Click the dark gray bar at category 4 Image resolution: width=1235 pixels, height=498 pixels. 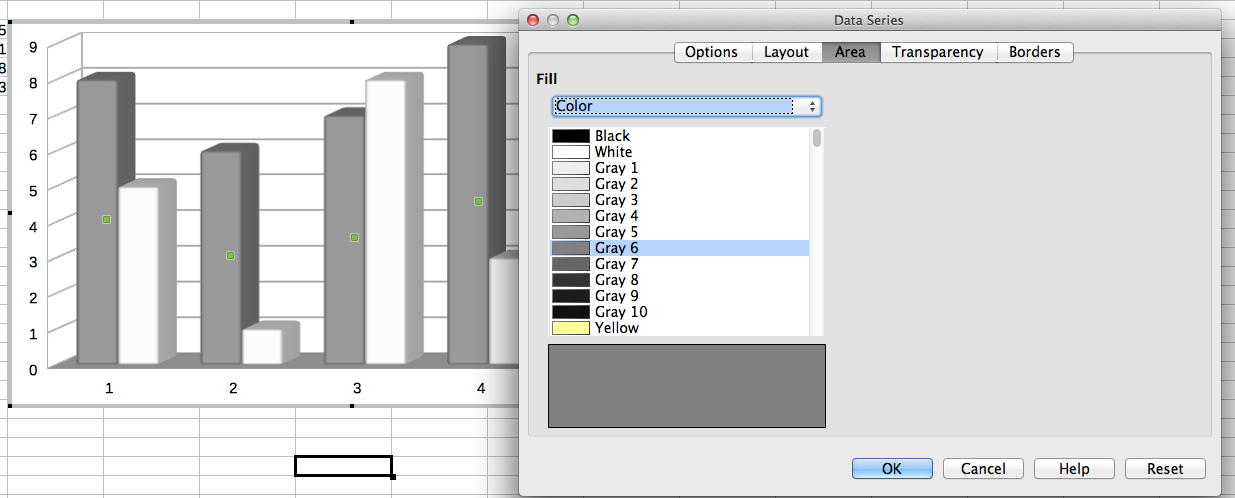click(x=468, y=204)
